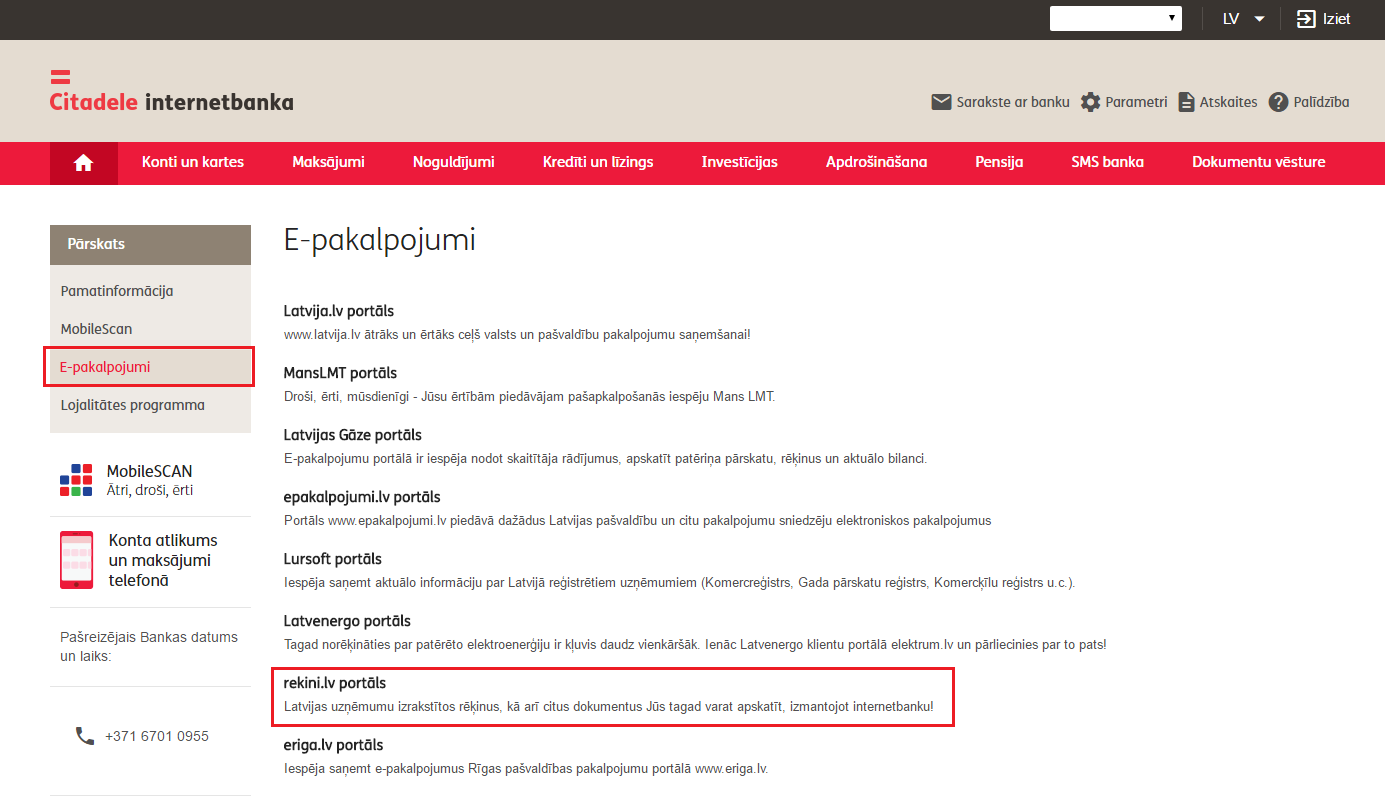1385x803 pixels.
Task: Open the Latvenergo portāls link
Action: coord(347,621)
